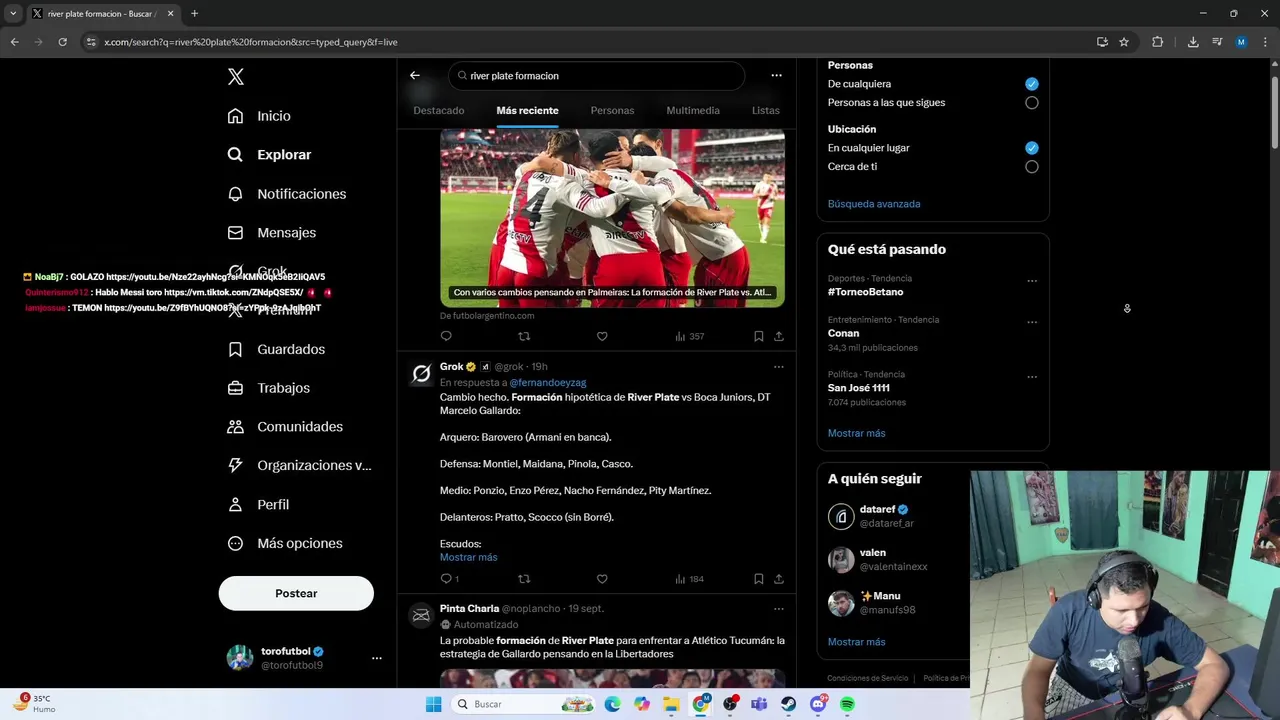View analytics of Grok post with 184 views
The height and width of the screenshot is (720, 1280).
pos(689,579)
